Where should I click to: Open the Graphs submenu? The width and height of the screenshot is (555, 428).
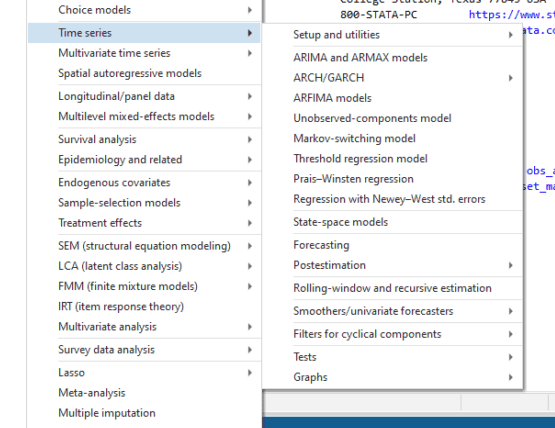point(393,377)
